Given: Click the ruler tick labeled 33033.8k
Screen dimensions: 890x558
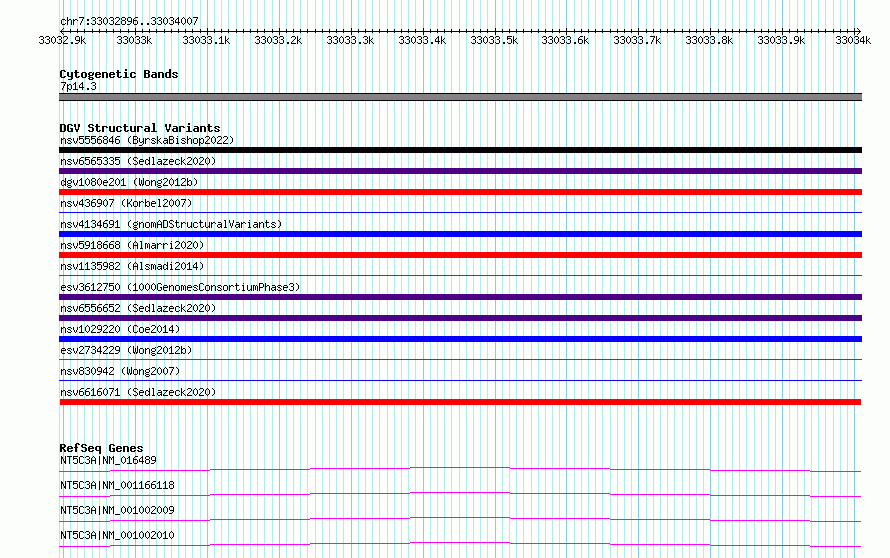Looking at the screenshot, I should click(710, 40).
